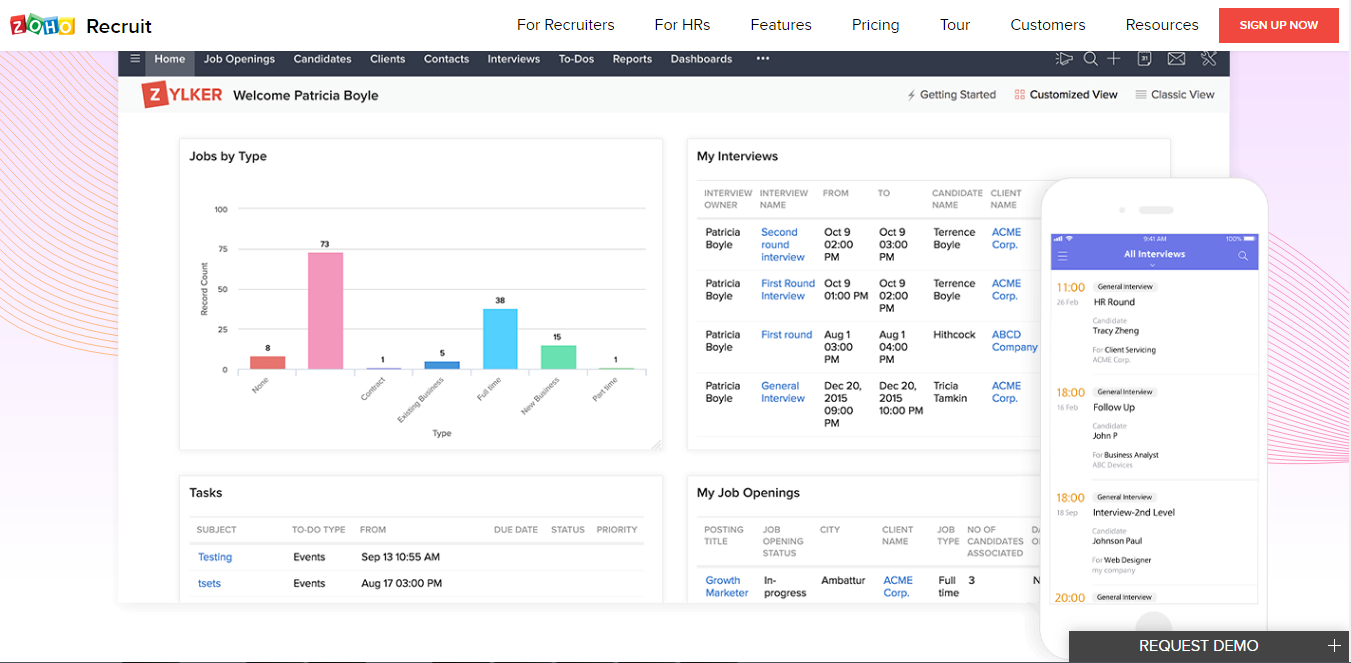Screen dimensions: 1351x663
Task: Click the lightning bolt Getting Started icon
Action: coord(911,95)
